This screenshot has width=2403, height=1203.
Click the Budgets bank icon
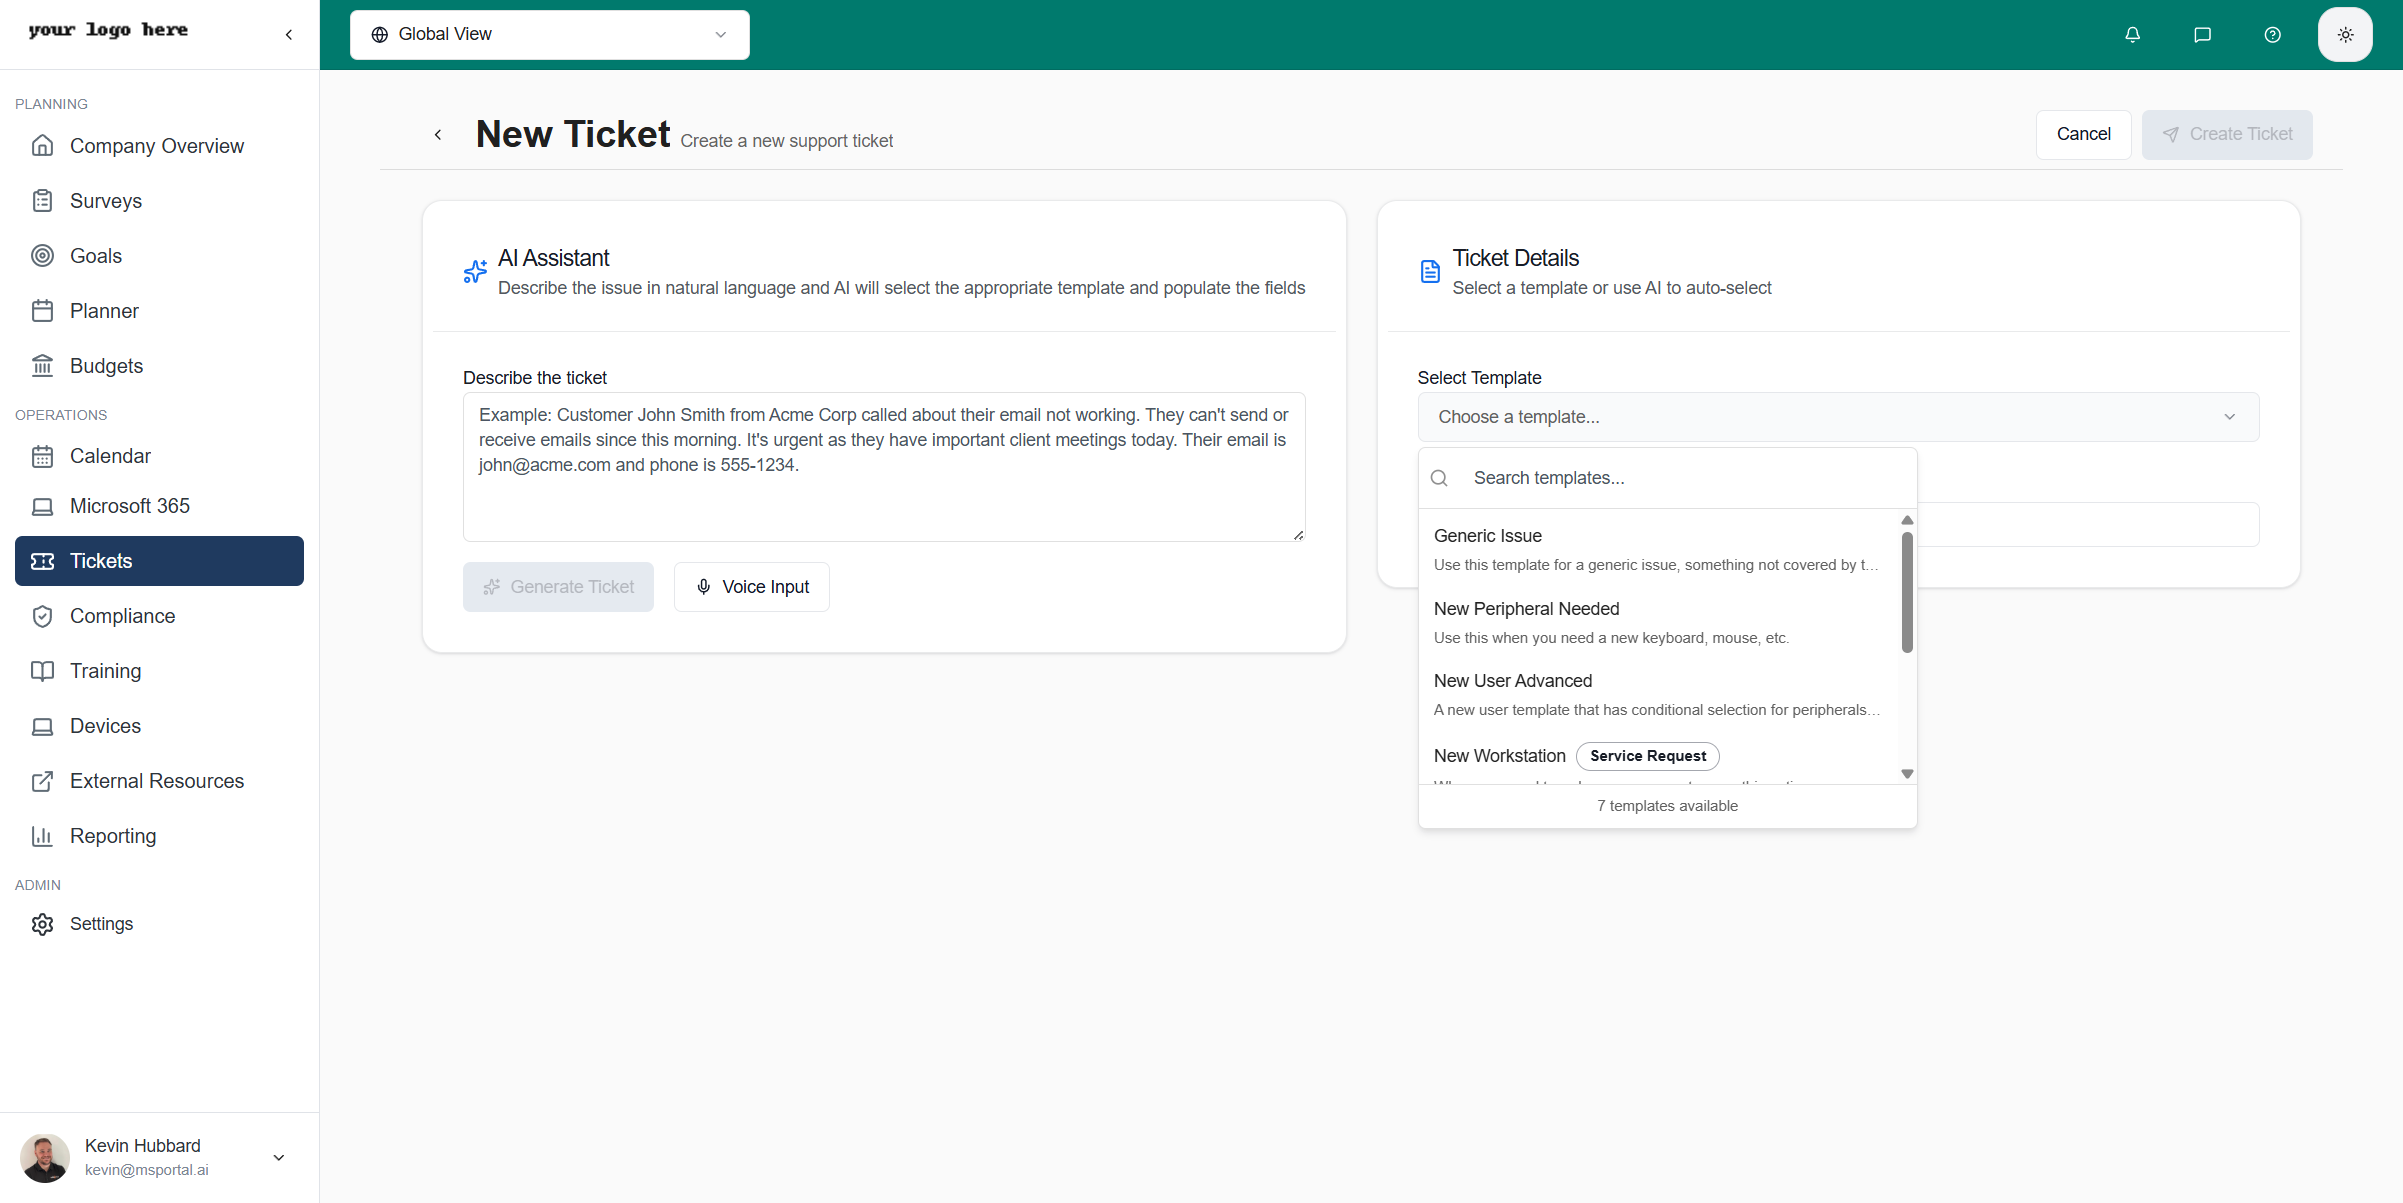42,366
